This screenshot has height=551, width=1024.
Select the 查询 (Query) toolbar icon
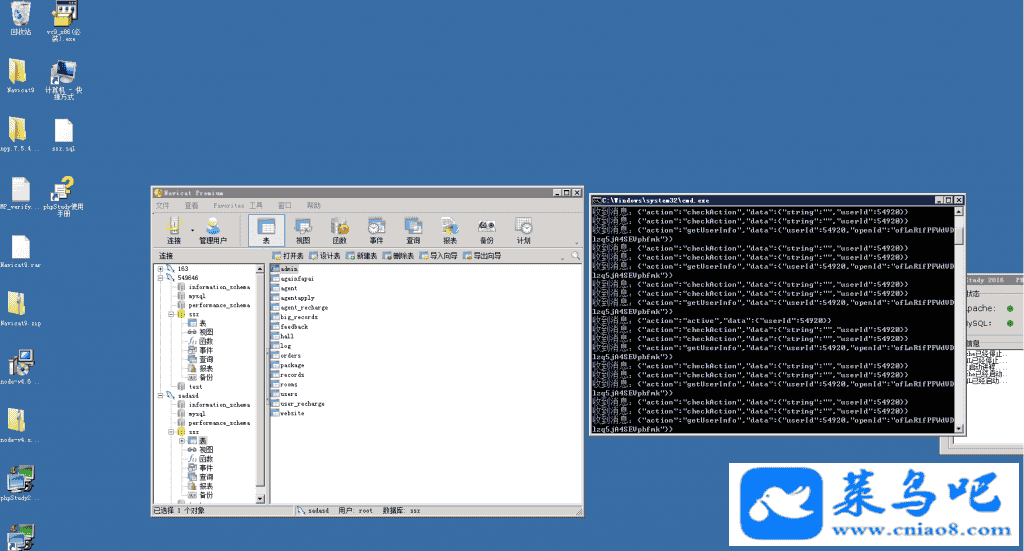coord(413,229)
